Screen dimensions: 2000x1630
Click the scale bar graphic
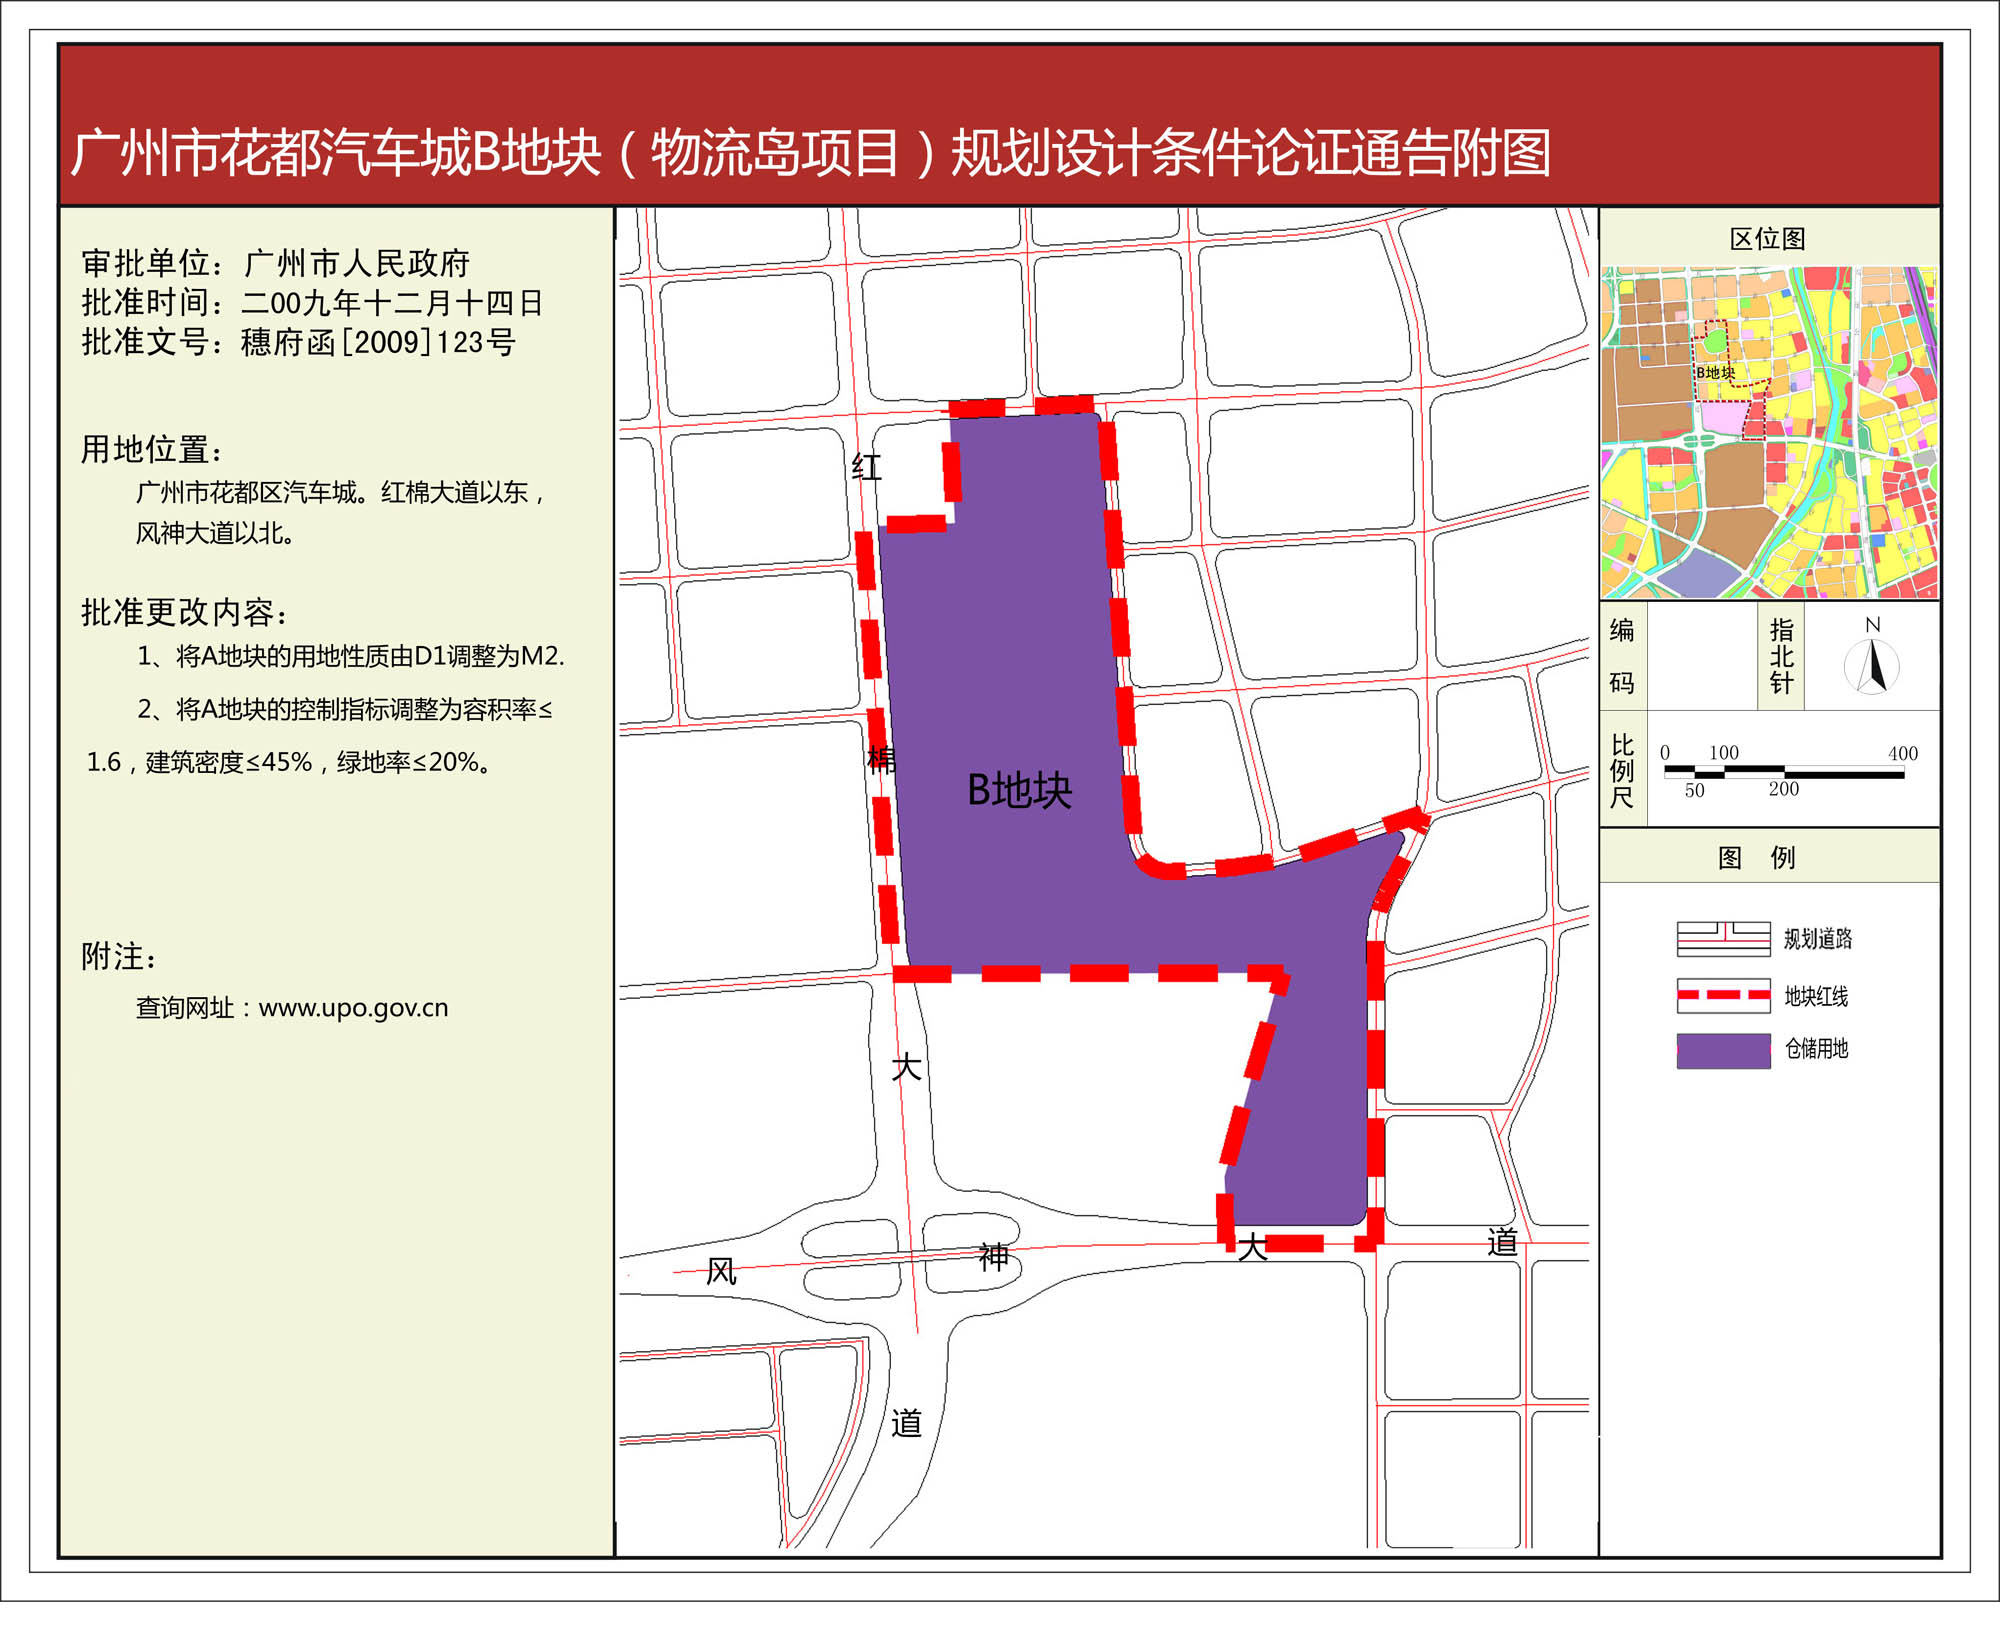[x=1783, y=771]
